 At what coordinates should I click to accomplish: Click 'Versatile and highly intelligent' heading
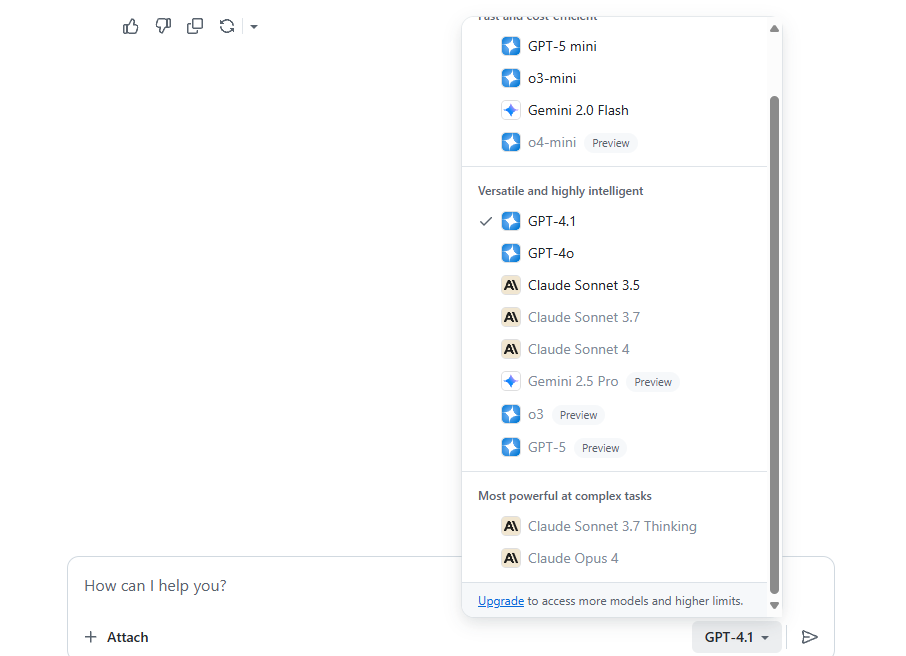pos(560,191)
